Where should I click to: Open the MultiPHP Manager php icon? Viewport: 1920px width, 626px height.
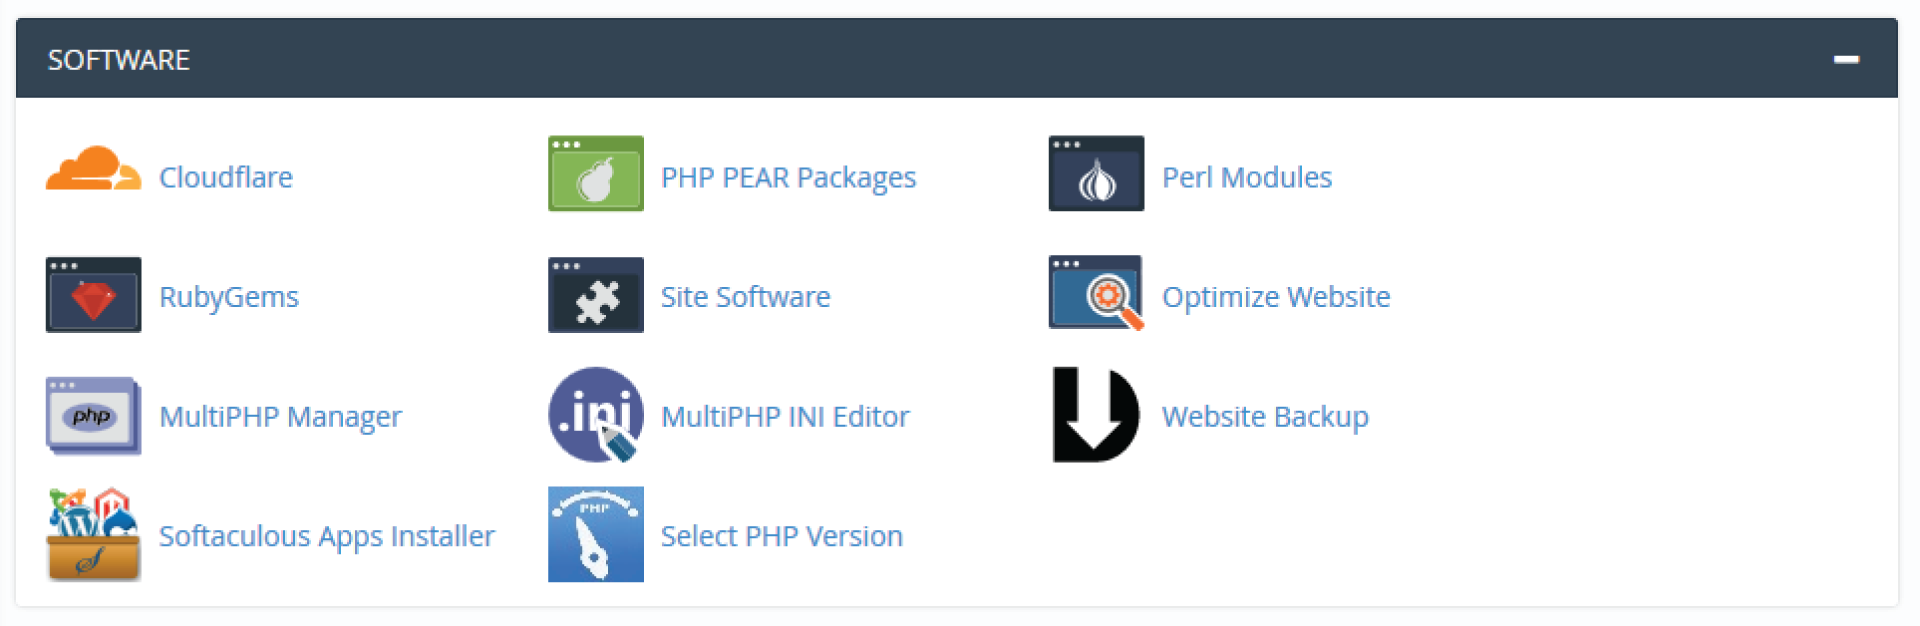93,415
